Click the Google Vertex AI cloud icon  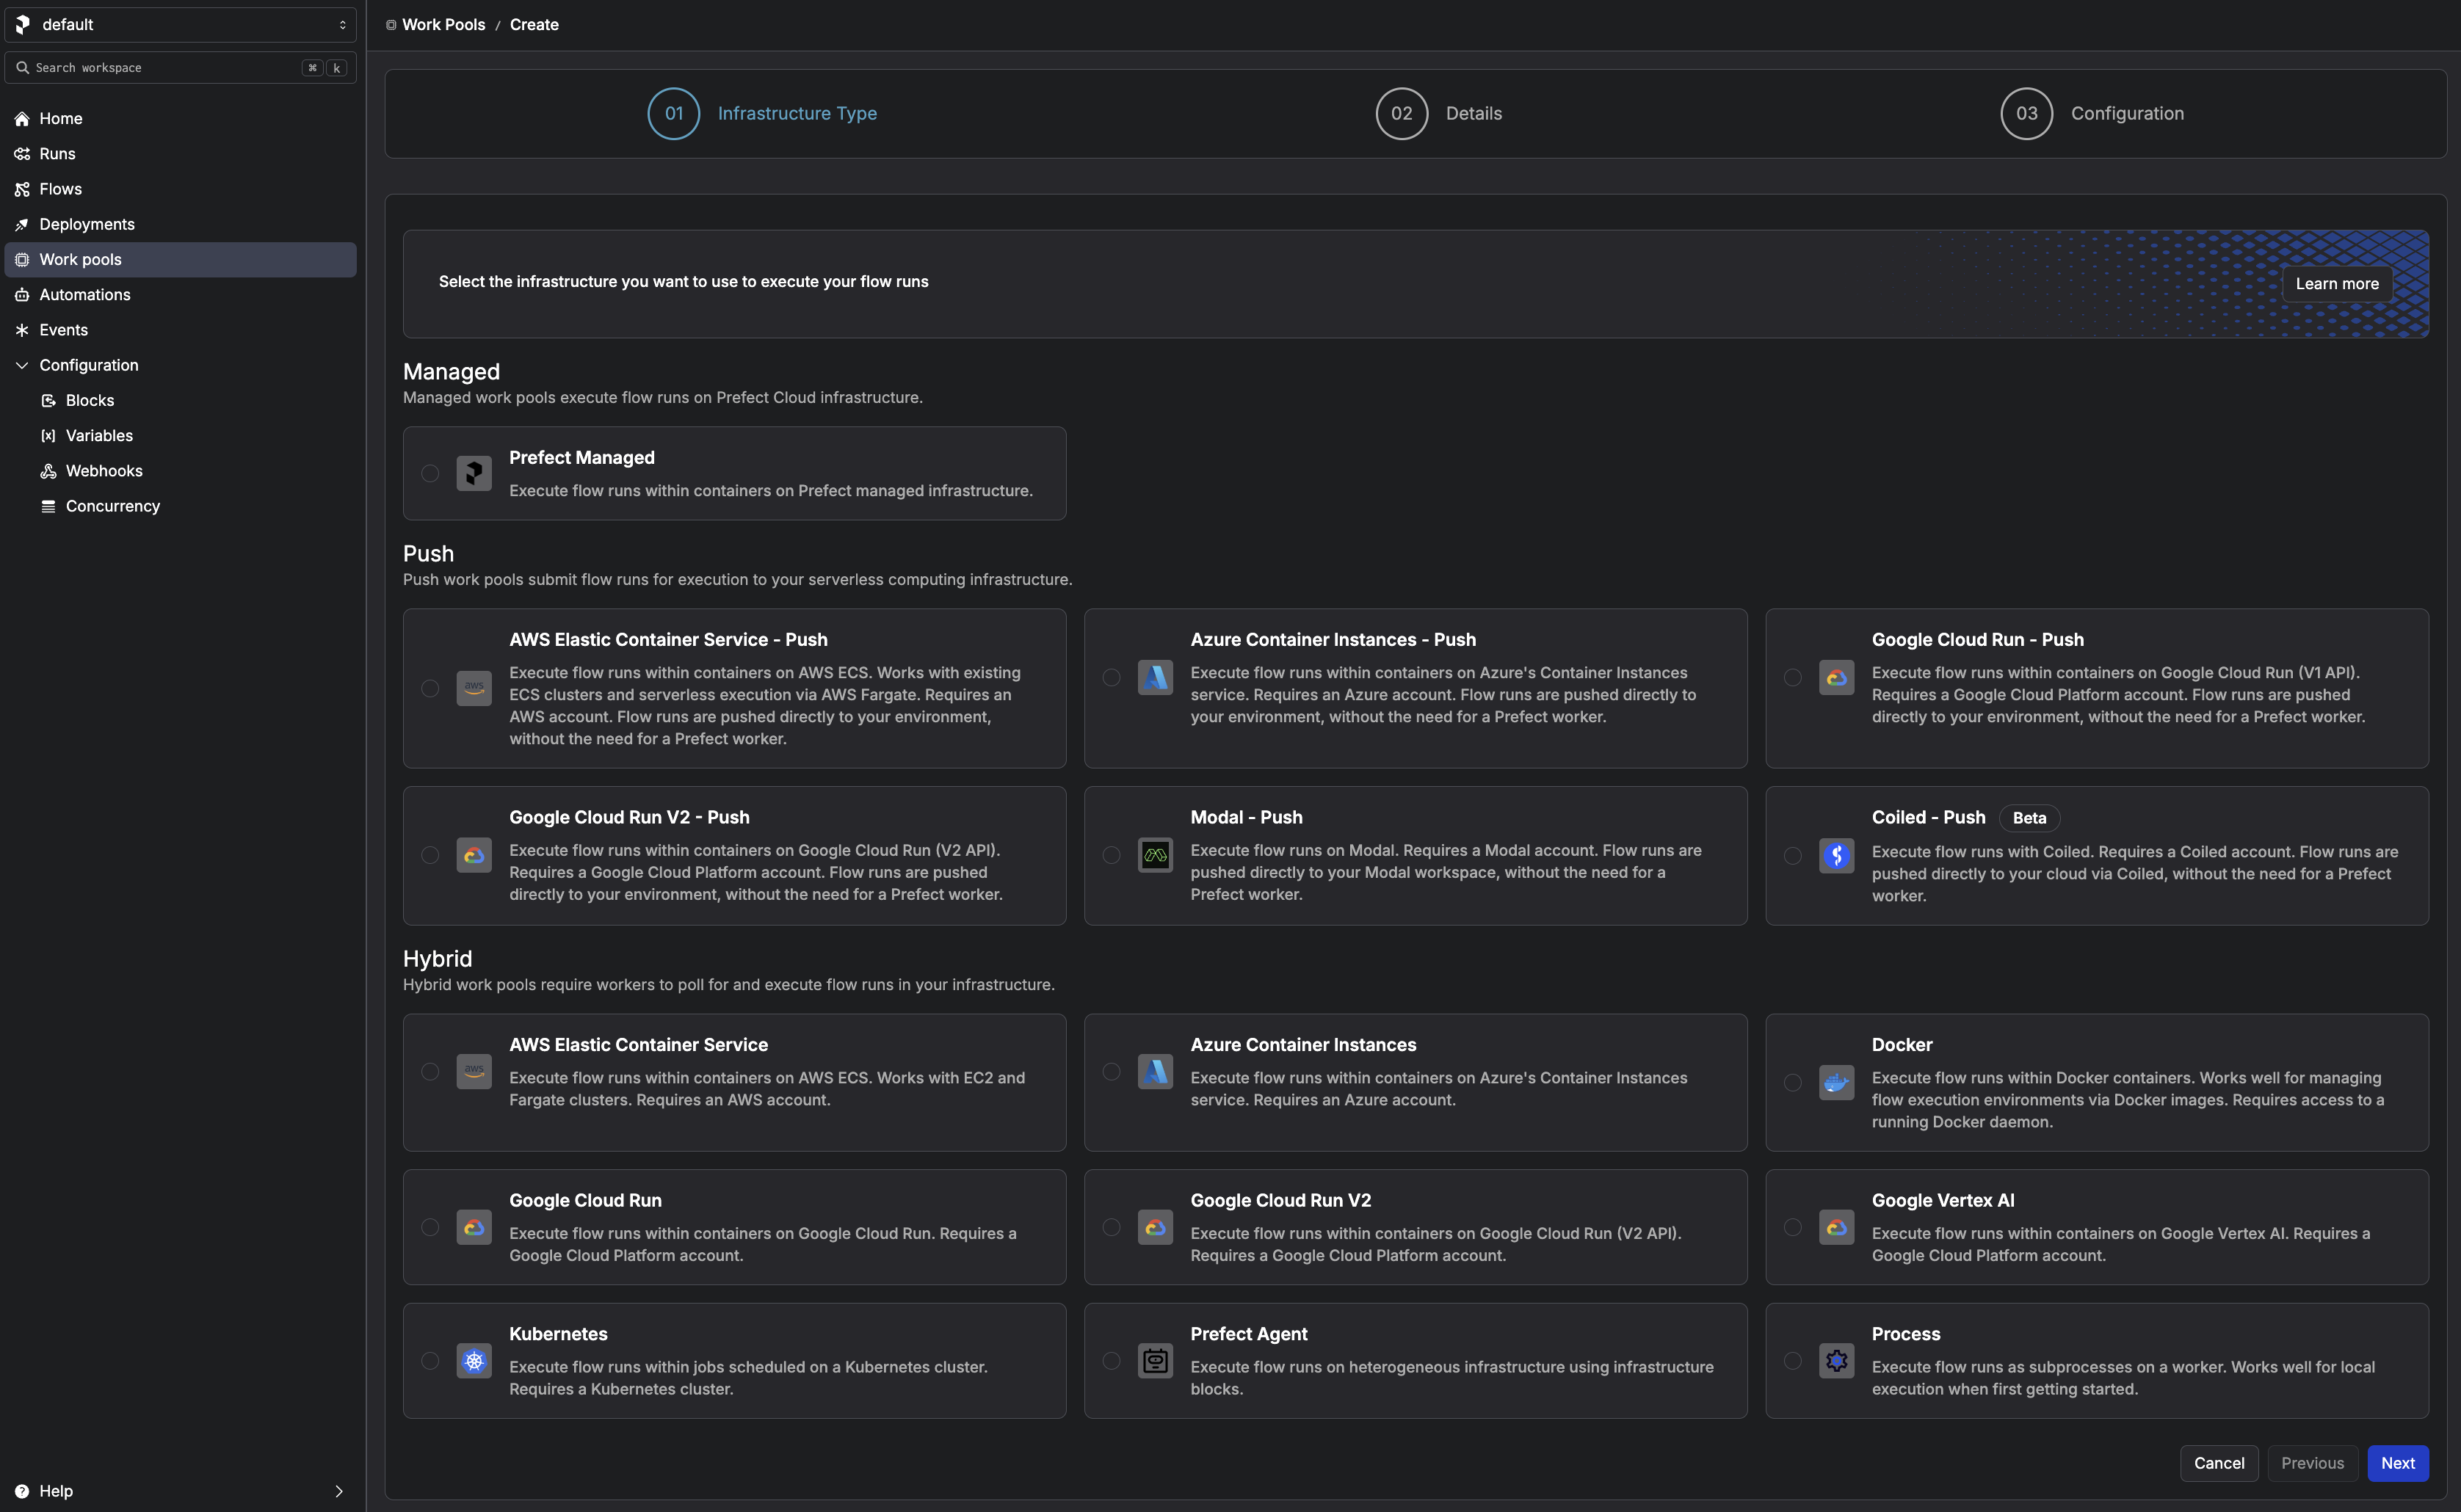click(x=1836, y=1227)
